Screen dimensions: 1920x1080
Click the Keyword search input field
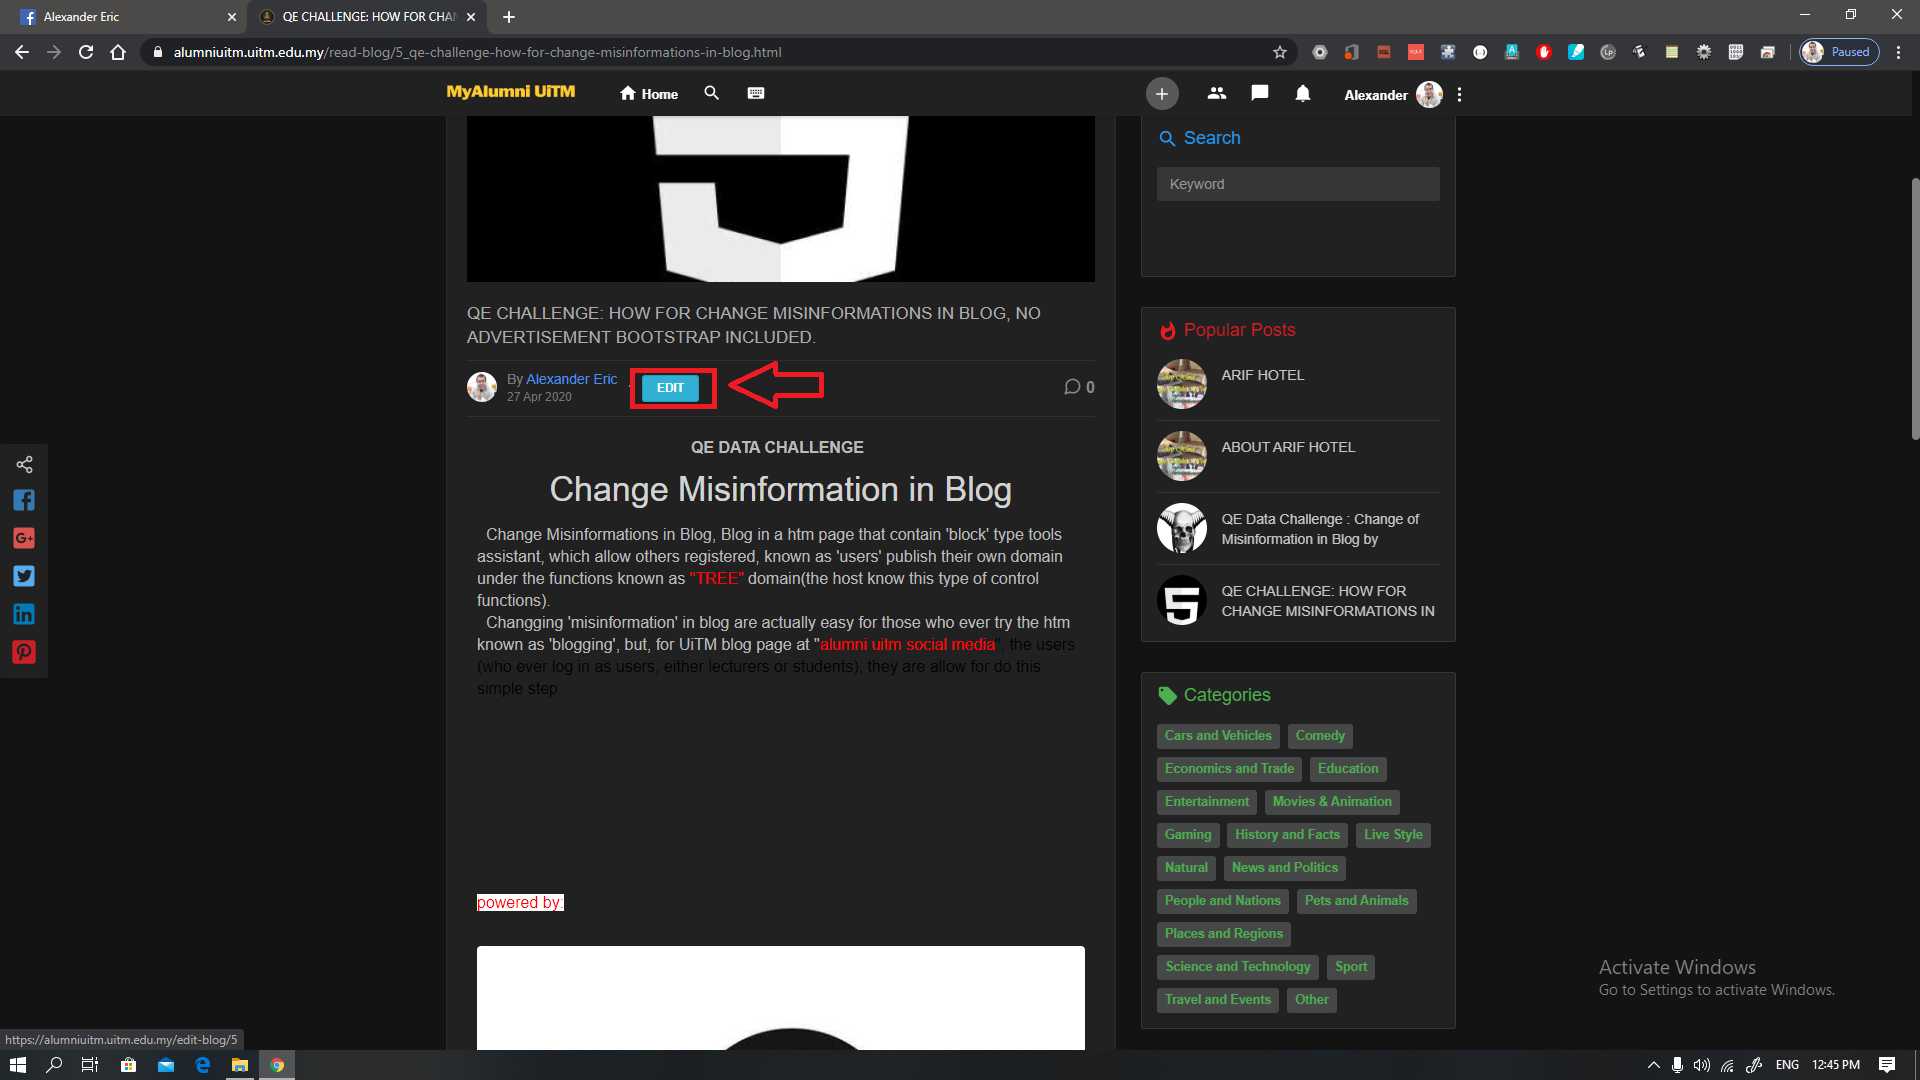coord(1298,184)
